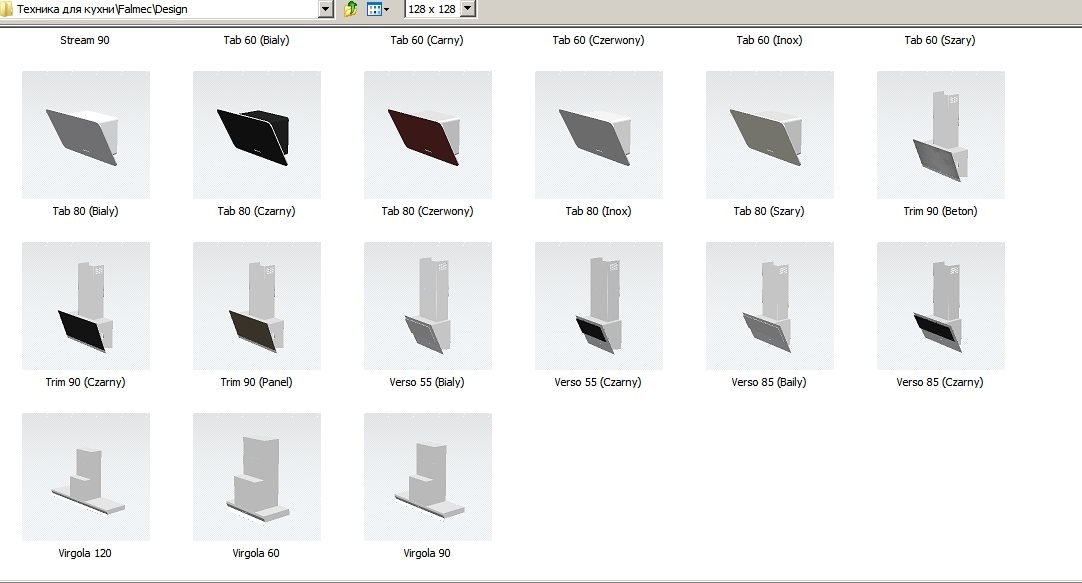This screenshot has height=583, width=1082.
Task: Click the Verso 85 (Baily) caption text
Action: point(769,382)
